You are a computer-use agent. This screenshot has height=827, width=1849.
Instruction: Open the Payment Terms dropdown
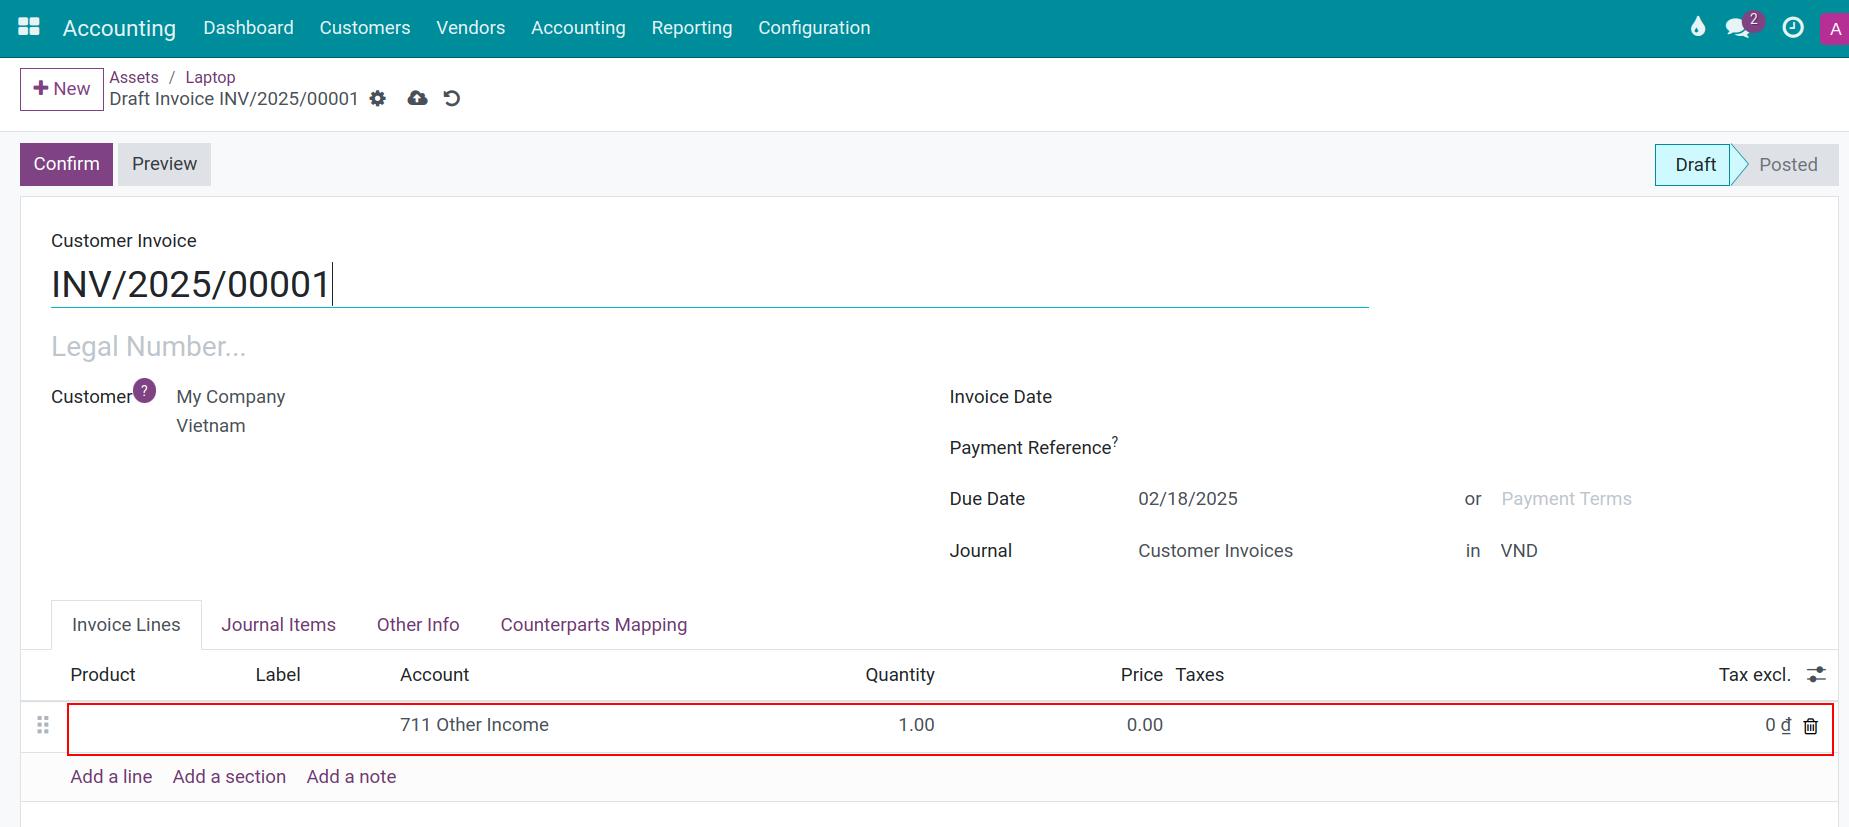point(1566,499)
